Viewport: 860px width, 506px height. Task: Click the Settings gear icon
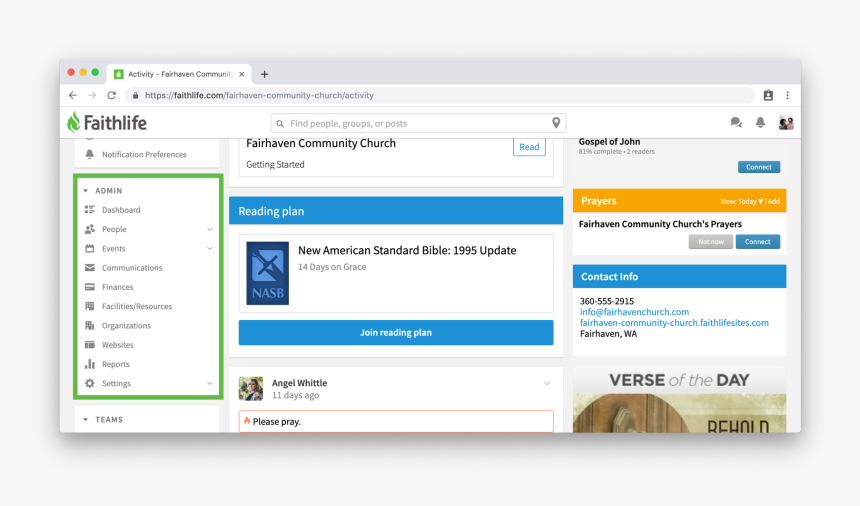90,383
